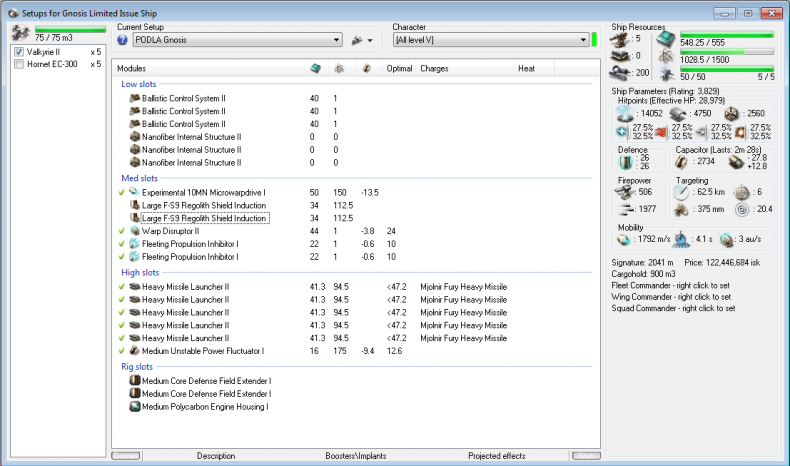Screen dimensions: 790x466
Task: Open the ship browser icon next to setup
Action: click(x=357, y=40)
